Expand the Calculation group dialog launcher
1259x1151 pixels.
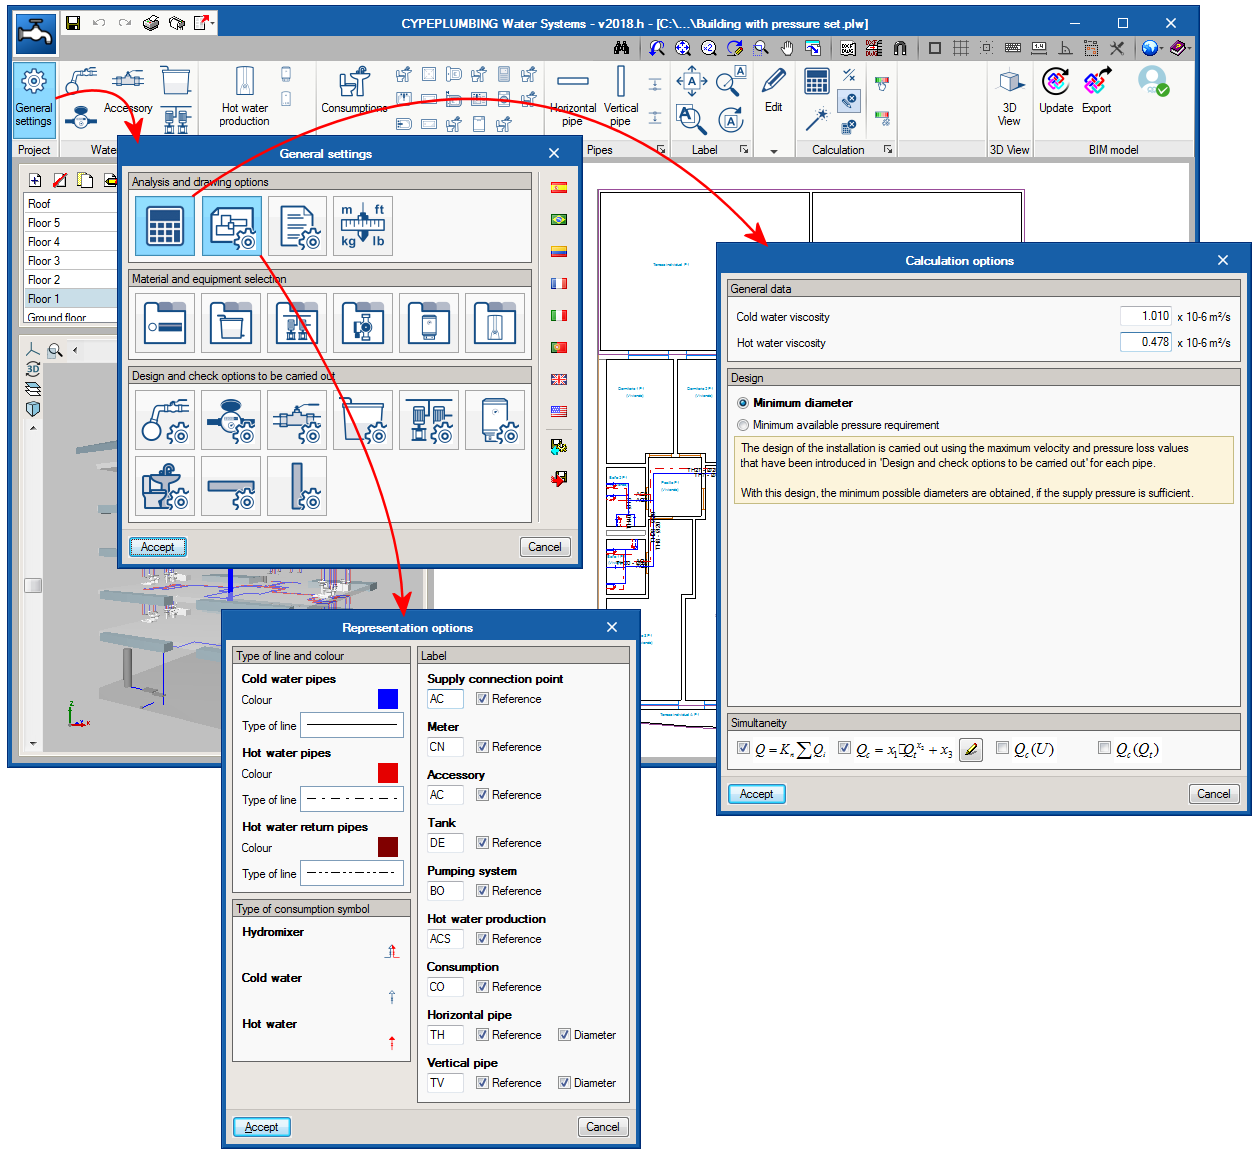[888, 150]
